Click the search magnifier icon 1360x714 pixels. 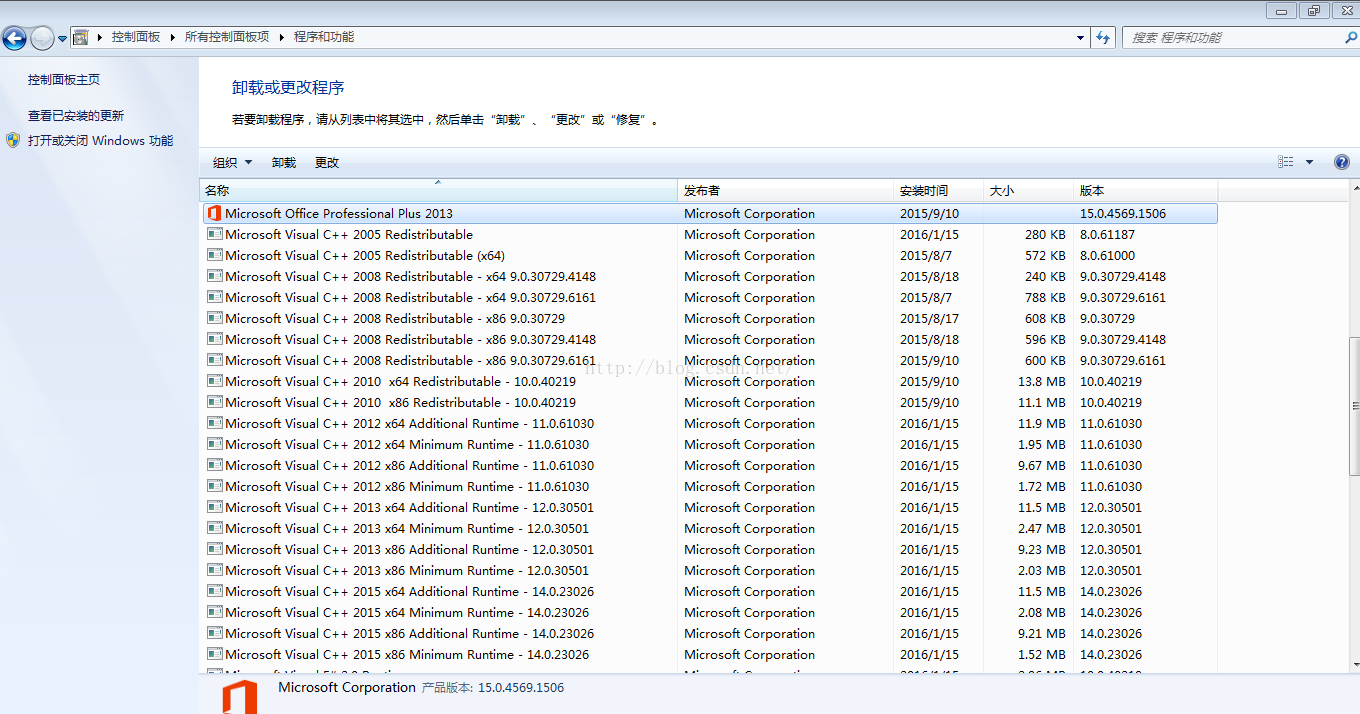(1350, 37)
